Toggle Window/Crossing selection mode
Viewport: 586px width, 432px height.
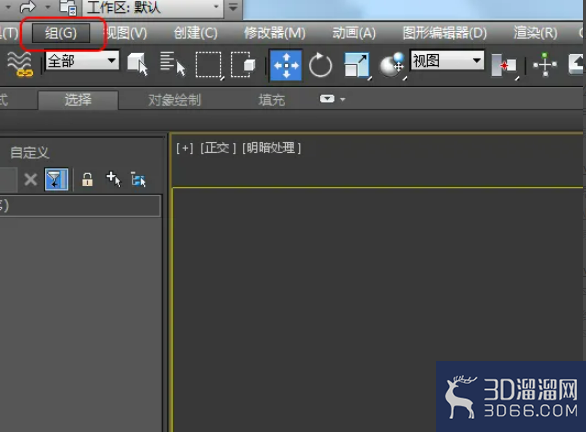243,65
